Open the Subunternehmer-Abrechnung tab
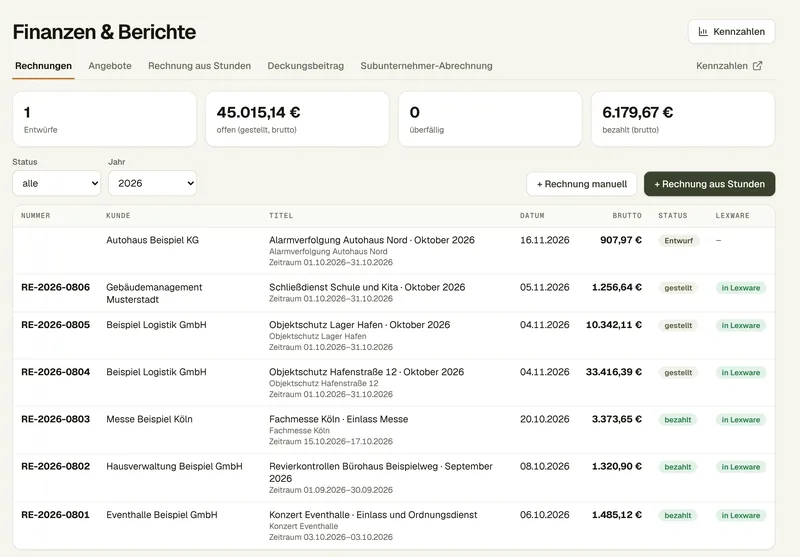800x557 pixels. coord(427,66)
